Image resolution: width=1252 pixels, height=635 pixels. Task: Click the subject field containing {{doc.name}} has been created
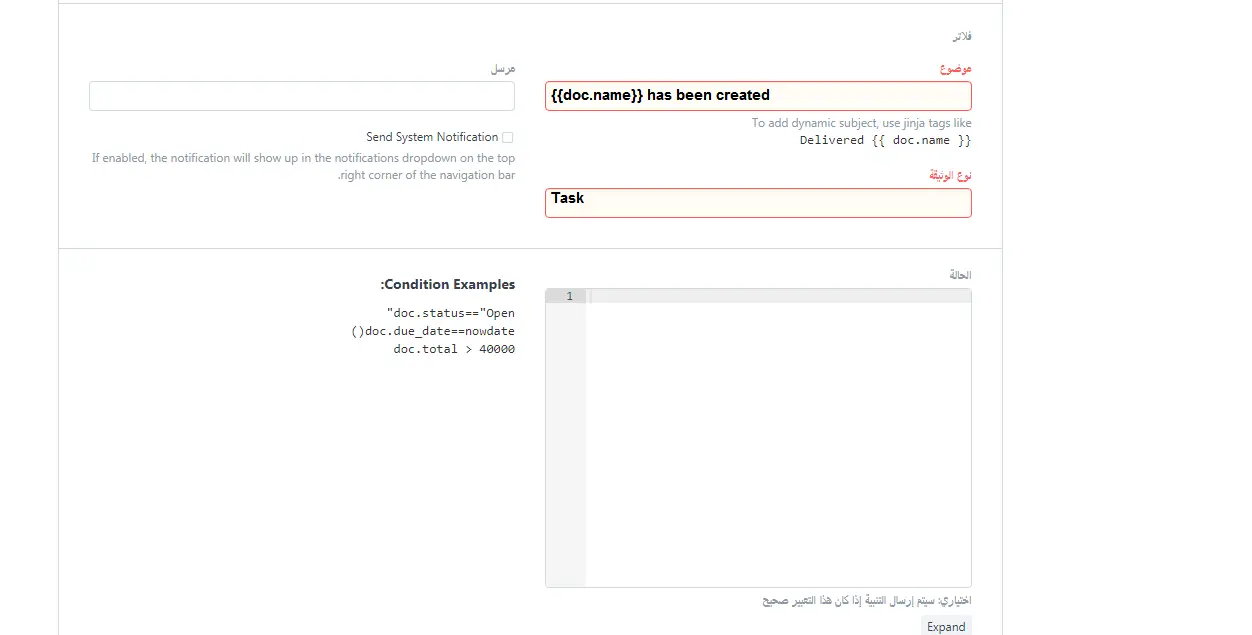(758, 96)
